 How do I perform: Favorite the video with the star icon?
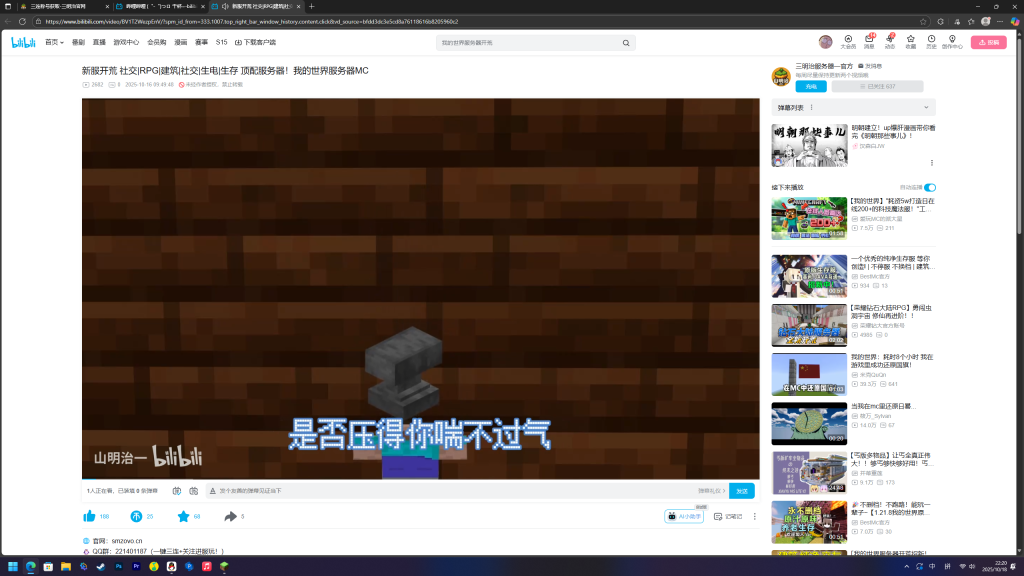pos(183,516)
